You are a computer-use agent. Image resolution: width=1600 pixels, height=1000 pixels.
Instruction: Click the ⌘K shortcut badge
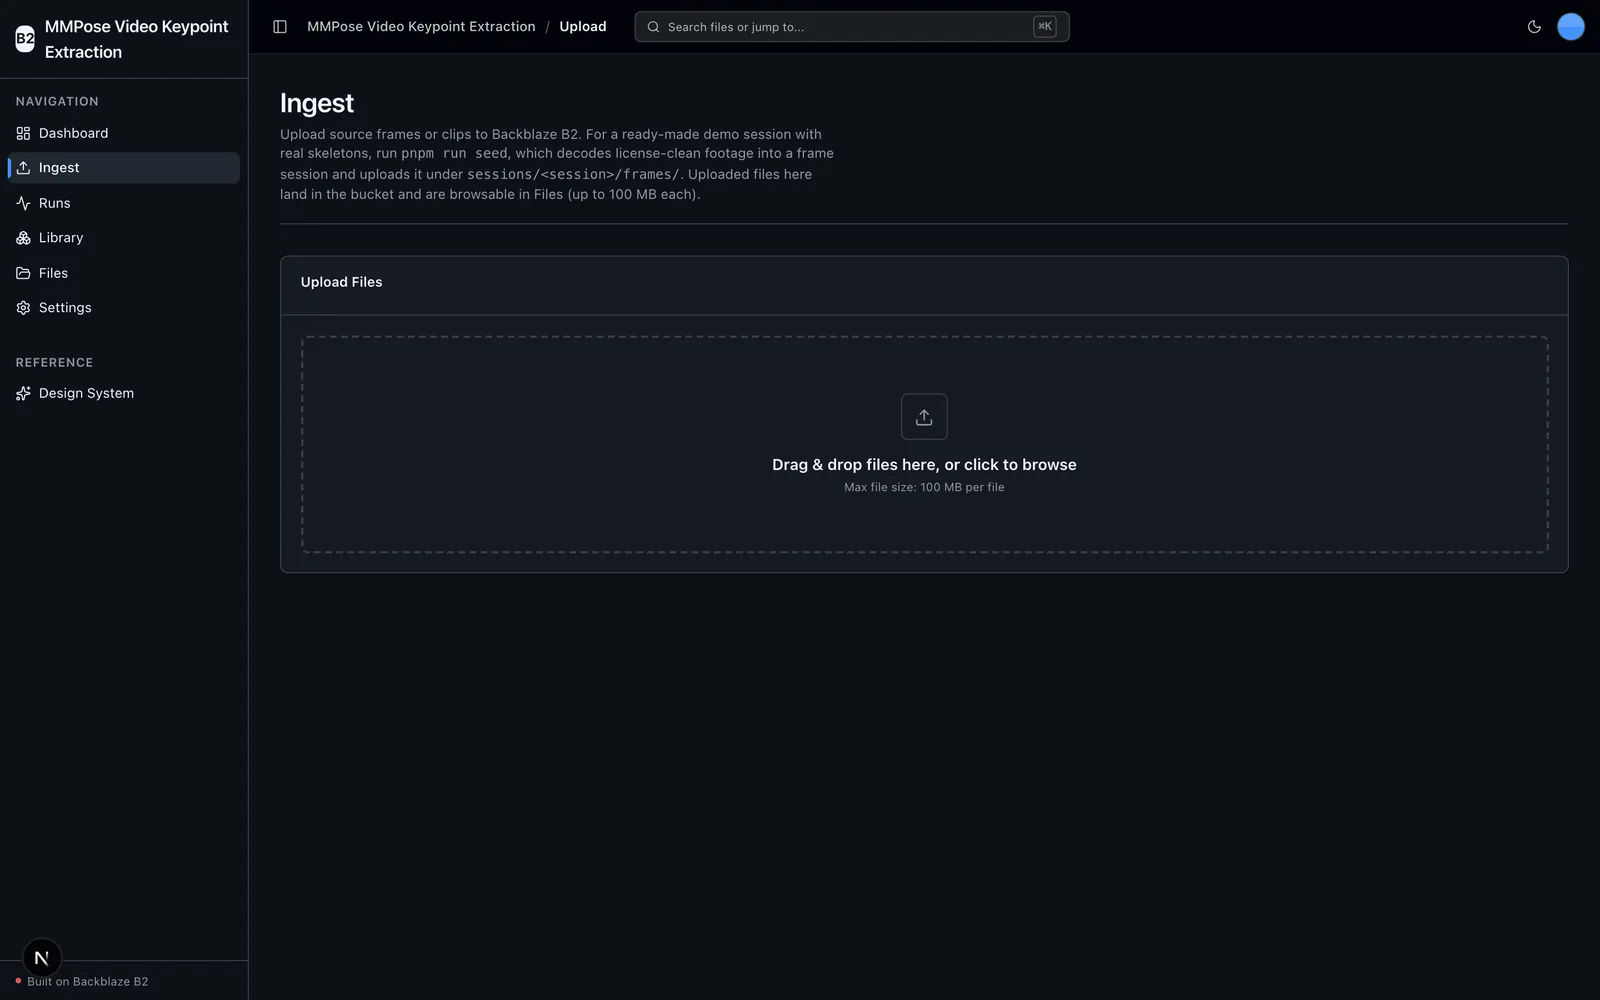click(1045, 27)
